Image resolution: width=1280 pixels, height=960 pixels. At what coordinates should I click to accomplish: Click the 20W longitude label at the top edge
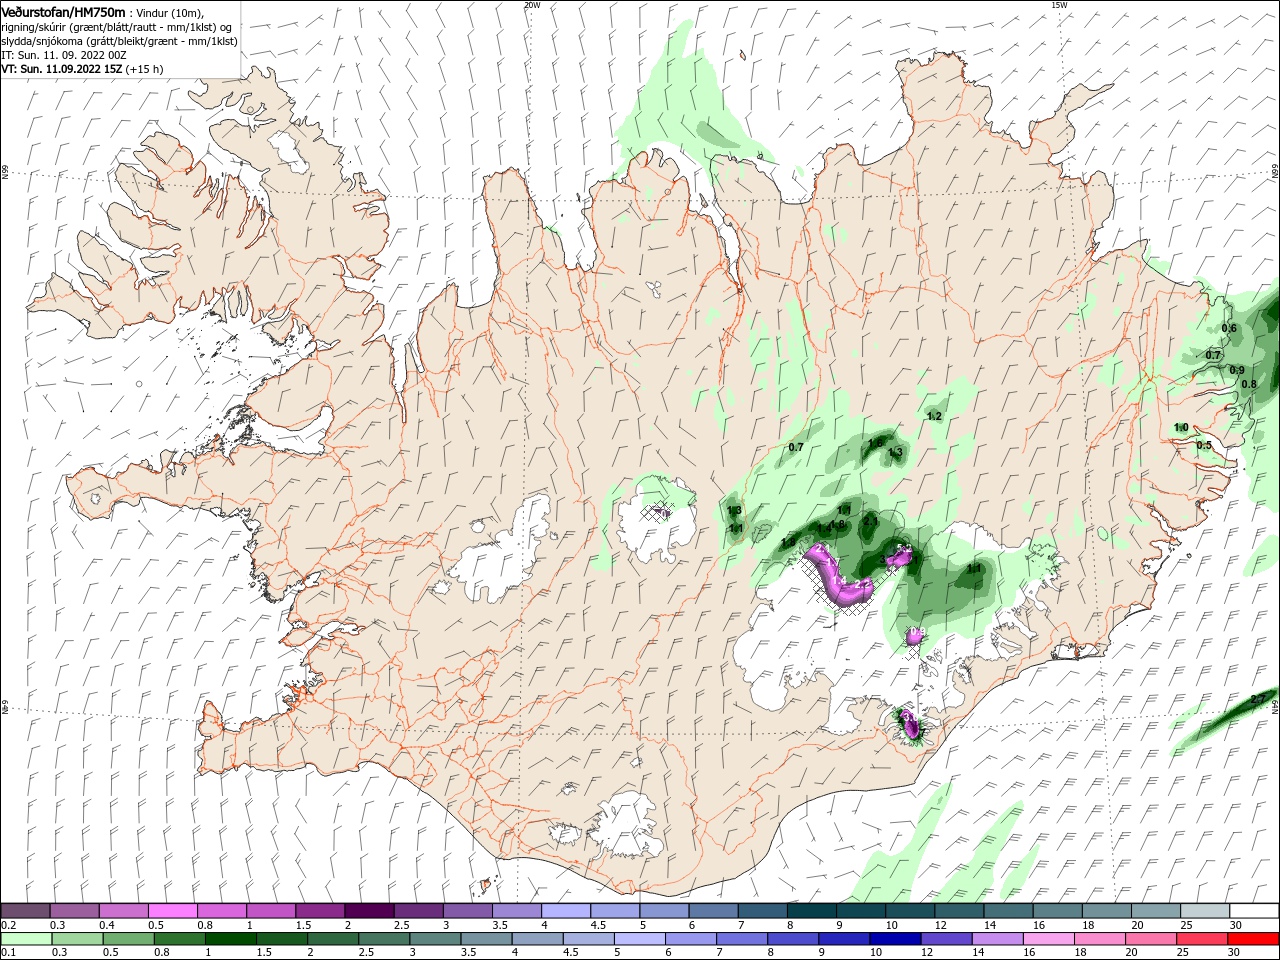[x=532, y=5]
